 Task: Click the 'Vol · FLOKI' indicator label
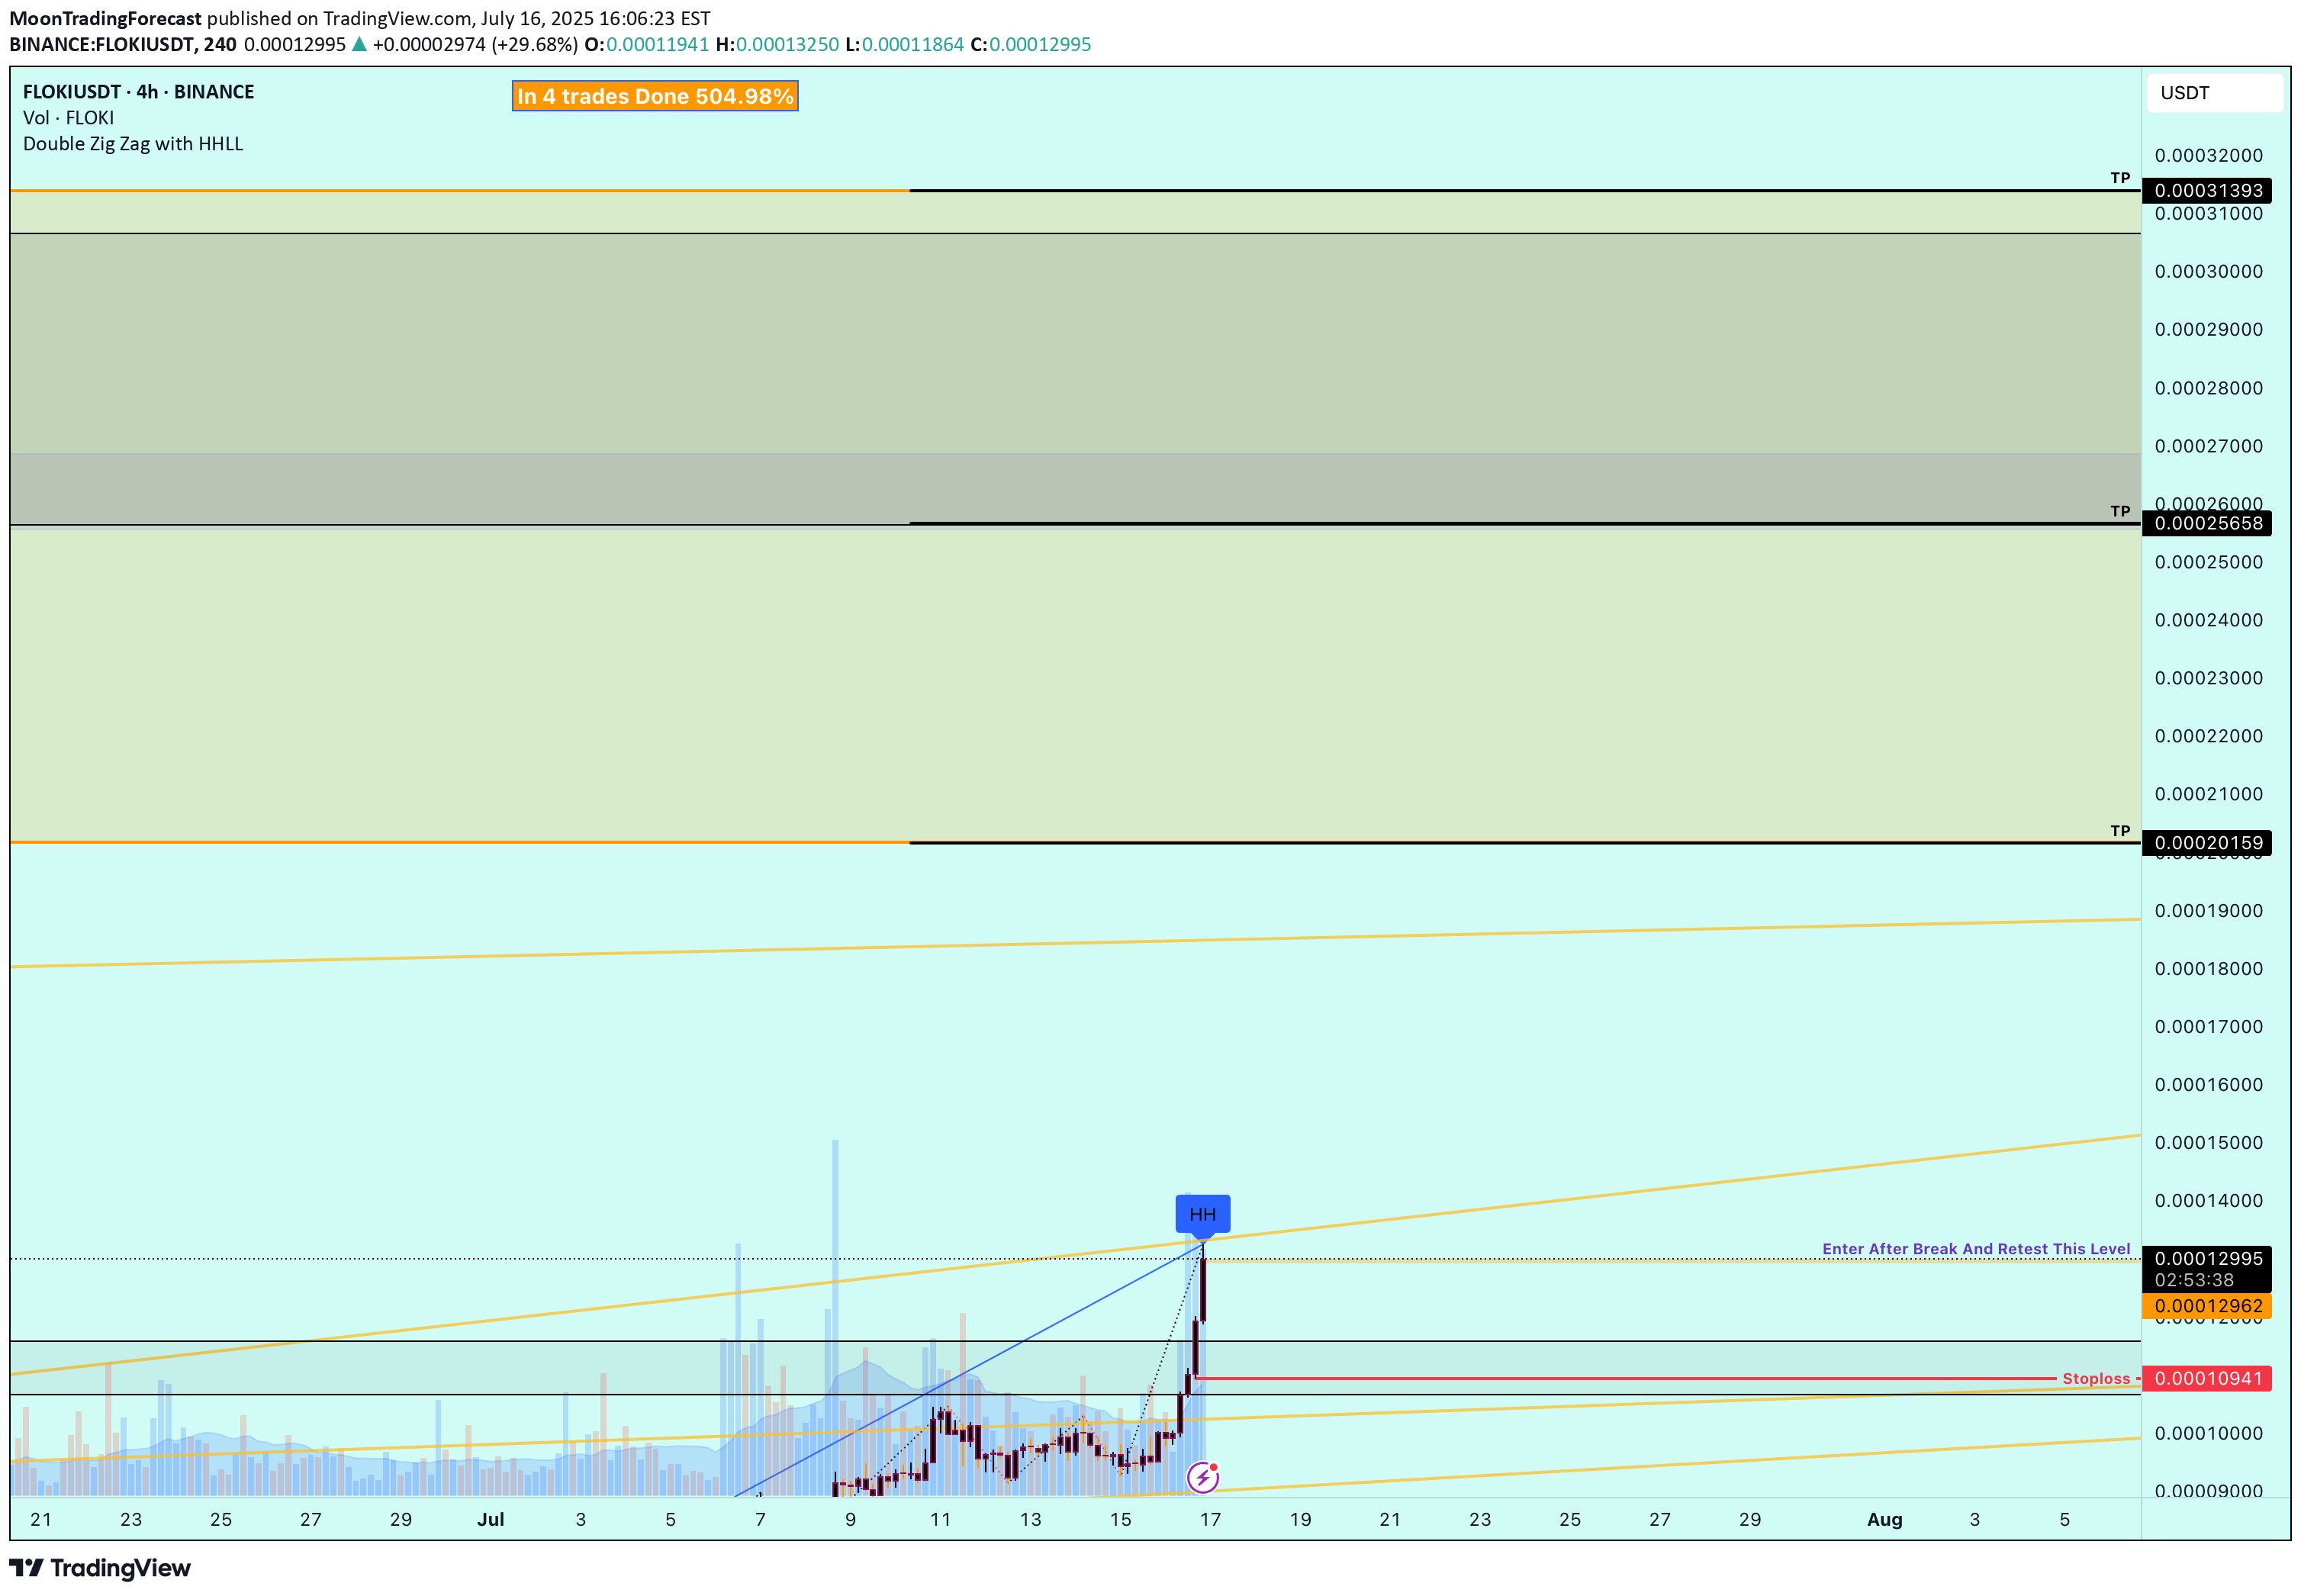point(68,118)
